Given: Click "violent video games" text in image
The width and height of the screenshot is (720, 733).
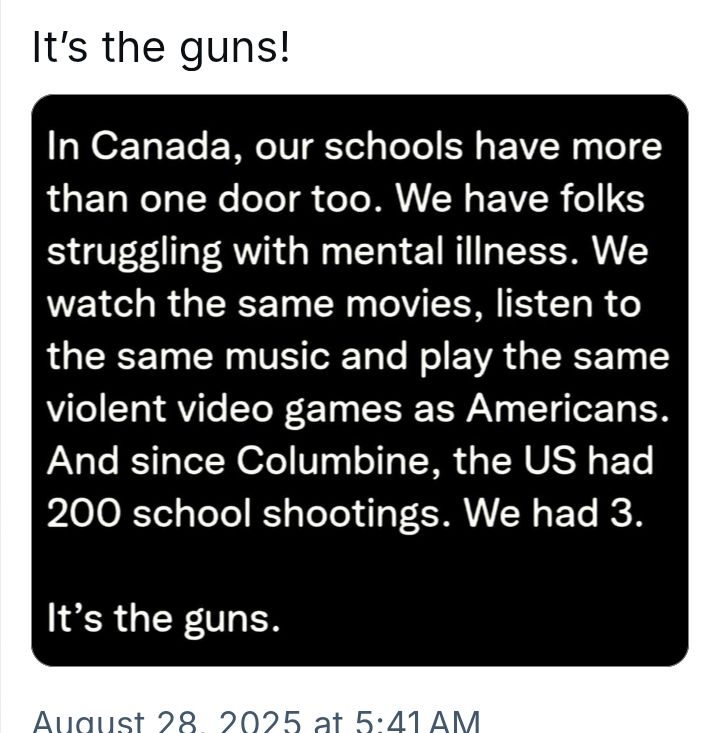Looking at the screenshot, I should click(x=224, y=409).
